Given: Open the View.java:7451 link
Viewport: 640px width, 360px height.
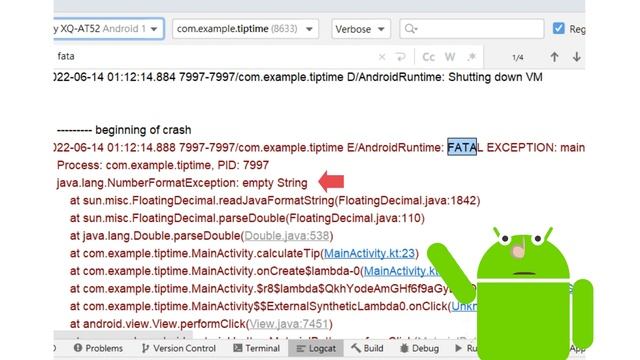Looking at the screenshot, I should coord(289,324).
